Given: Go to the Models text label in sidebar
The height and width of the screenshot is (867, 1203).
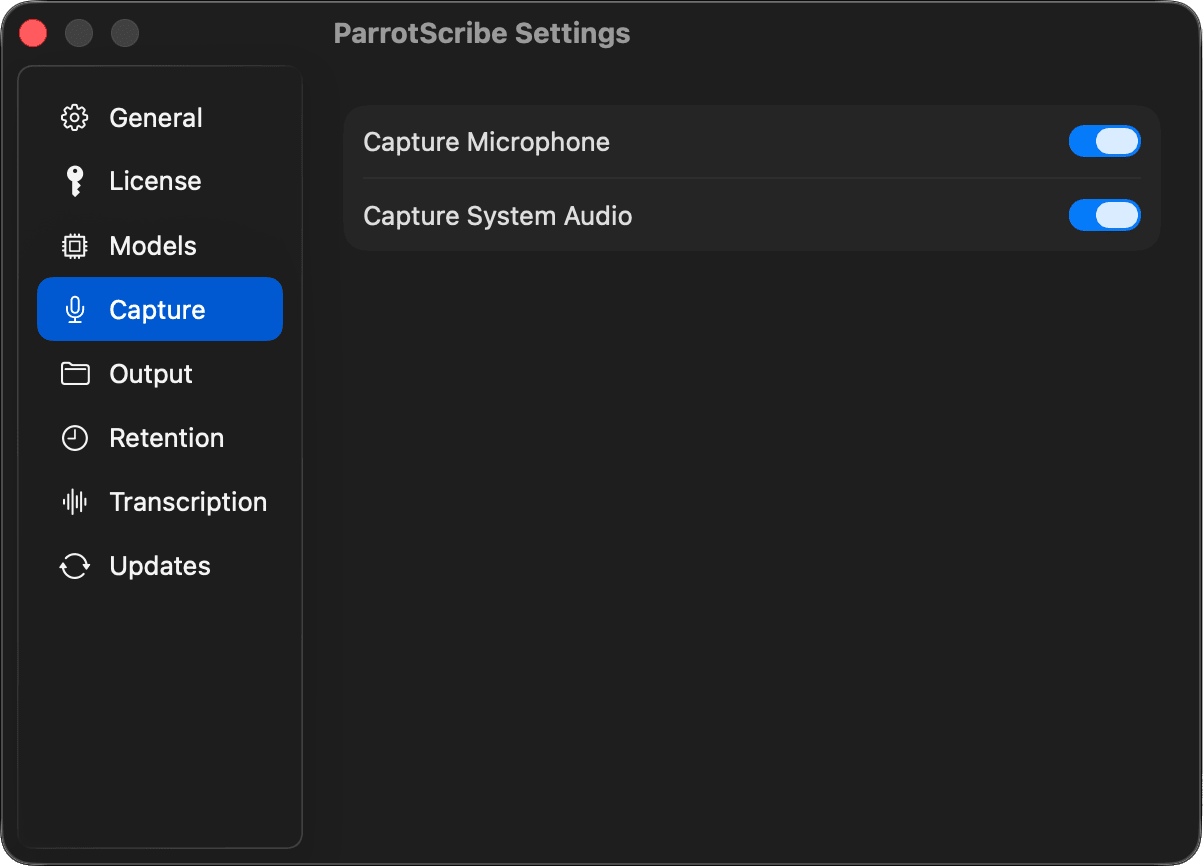Looking at the screenshot, I should [153, 246].
